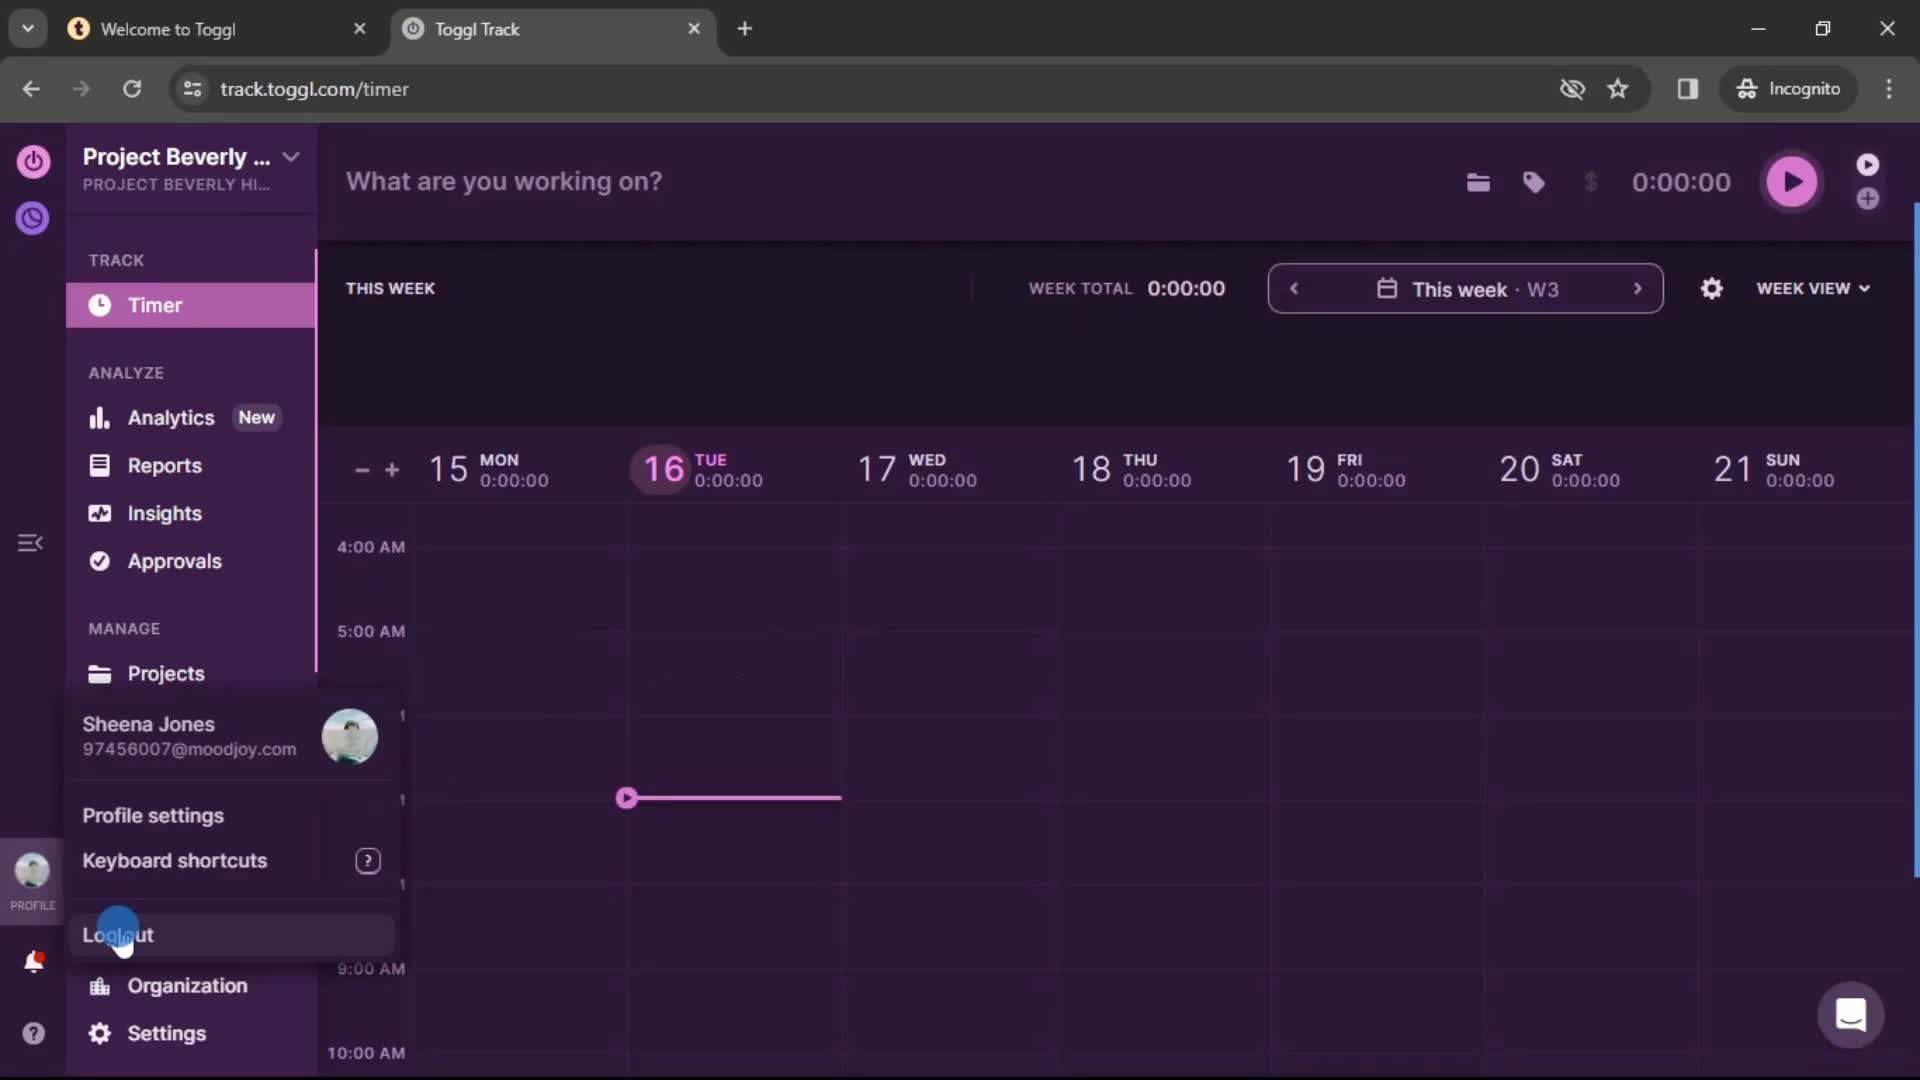Go to previous week arrow
This screenshot has height=1080, width=1920.
(x=1294, y=288)
